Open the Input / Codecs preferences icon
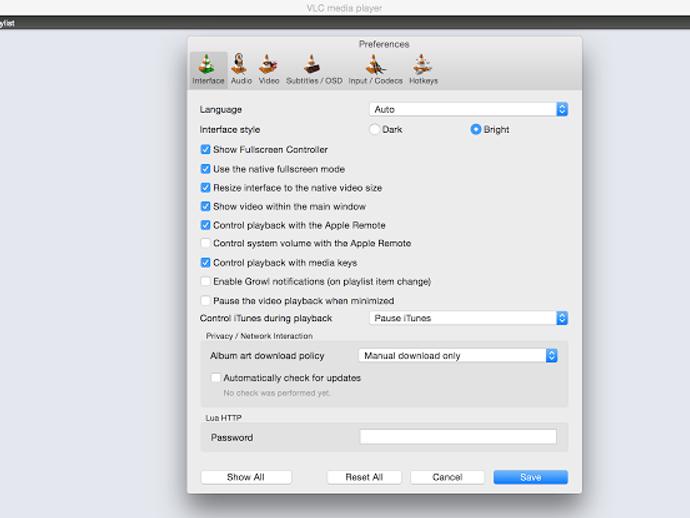The image size is (690, 518). coord(375,64)
